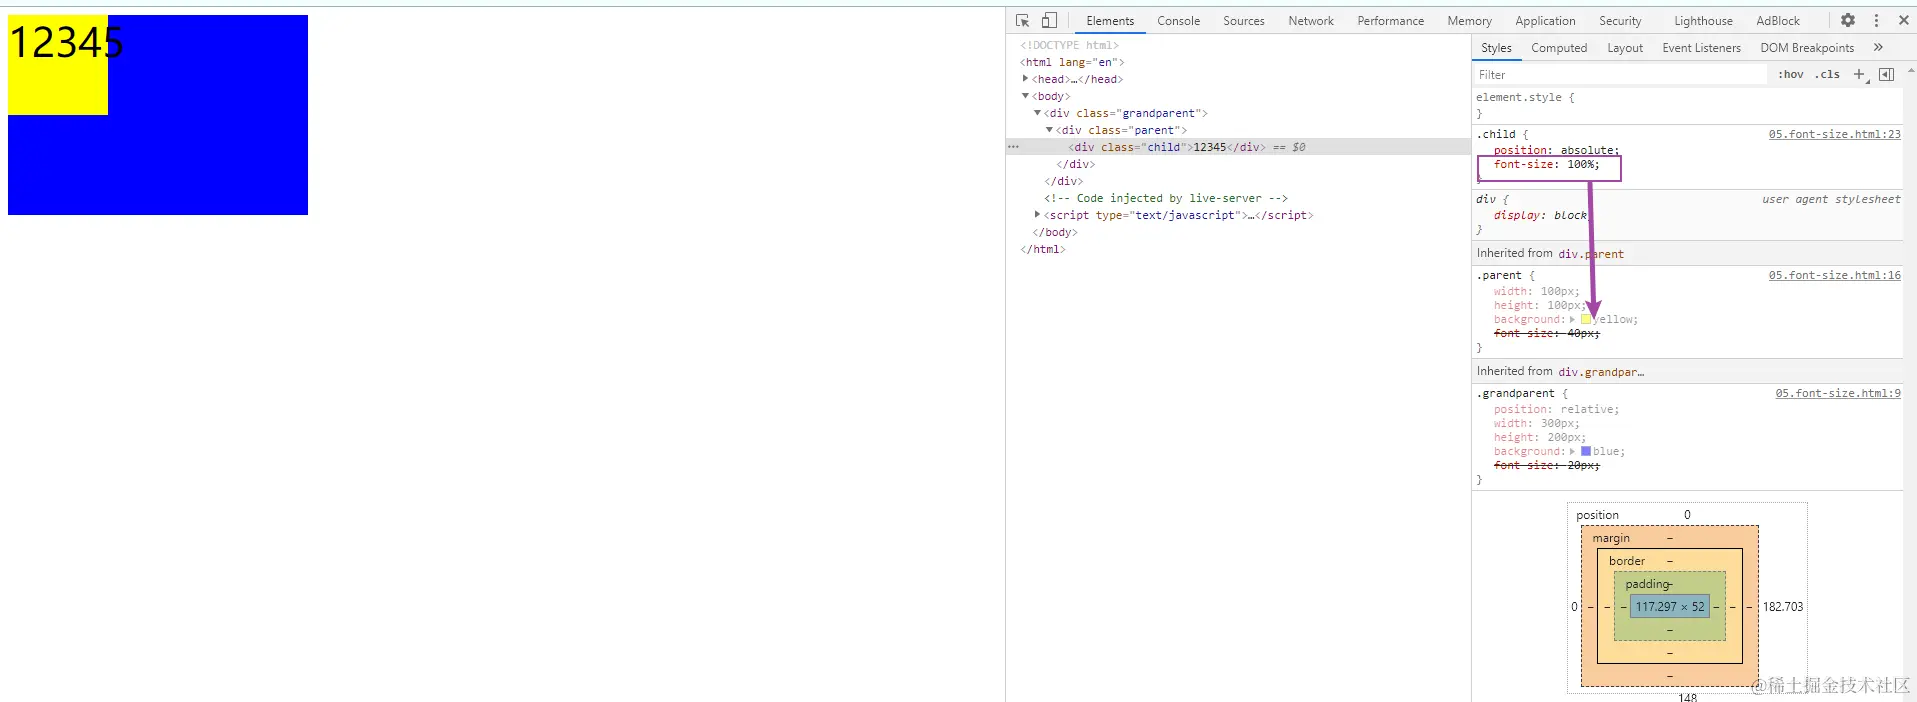The width and height of the screenshot is (1917, 702).
Task: Expand the script element node
Action: coord(1037,215)
